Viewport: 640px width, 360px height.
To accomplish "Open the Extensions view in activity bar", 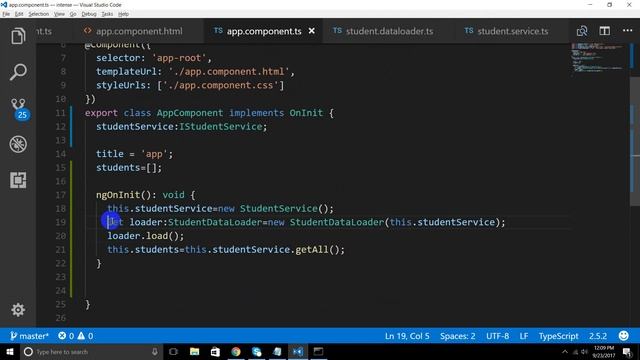I will pos(18,180).
